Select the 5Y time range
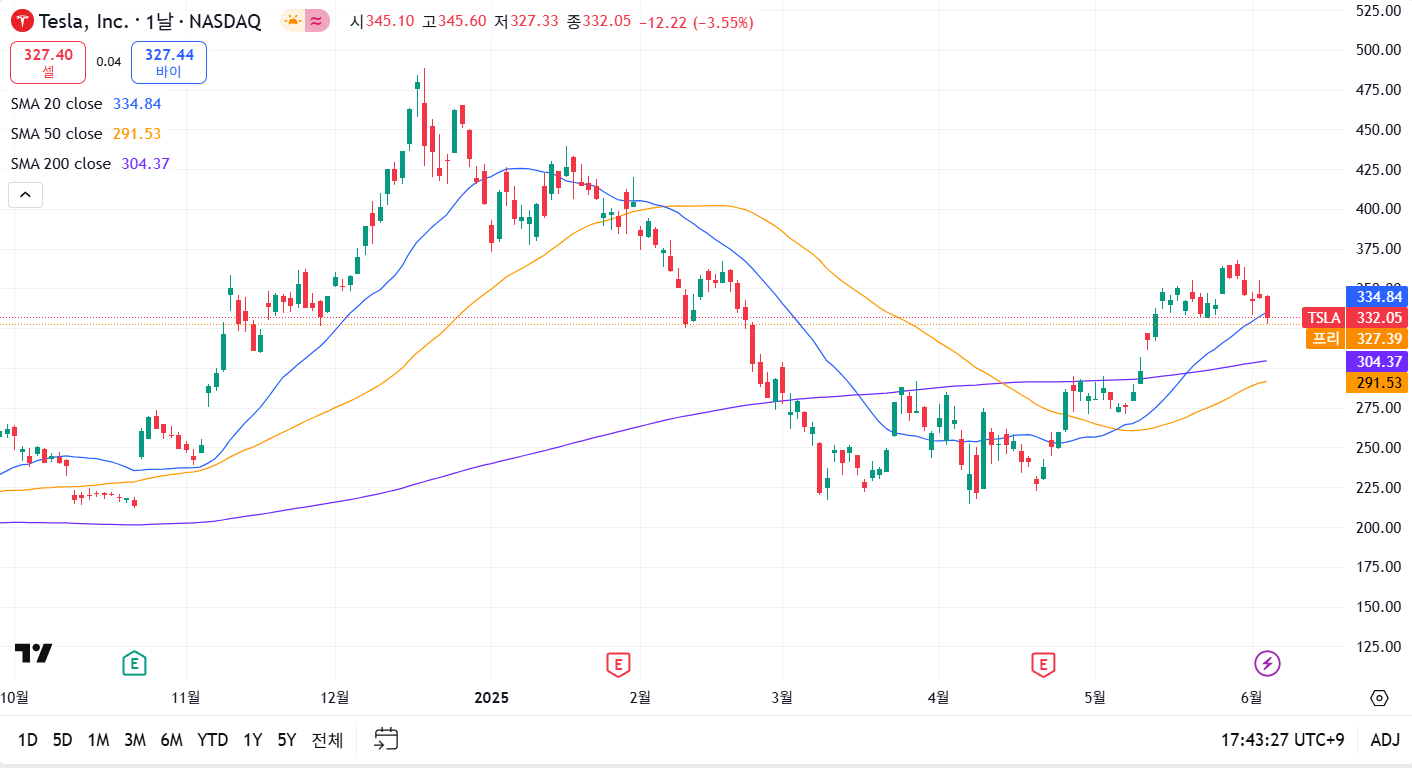The height and width of the screenshot is (768, 1412). pos(287,740)
